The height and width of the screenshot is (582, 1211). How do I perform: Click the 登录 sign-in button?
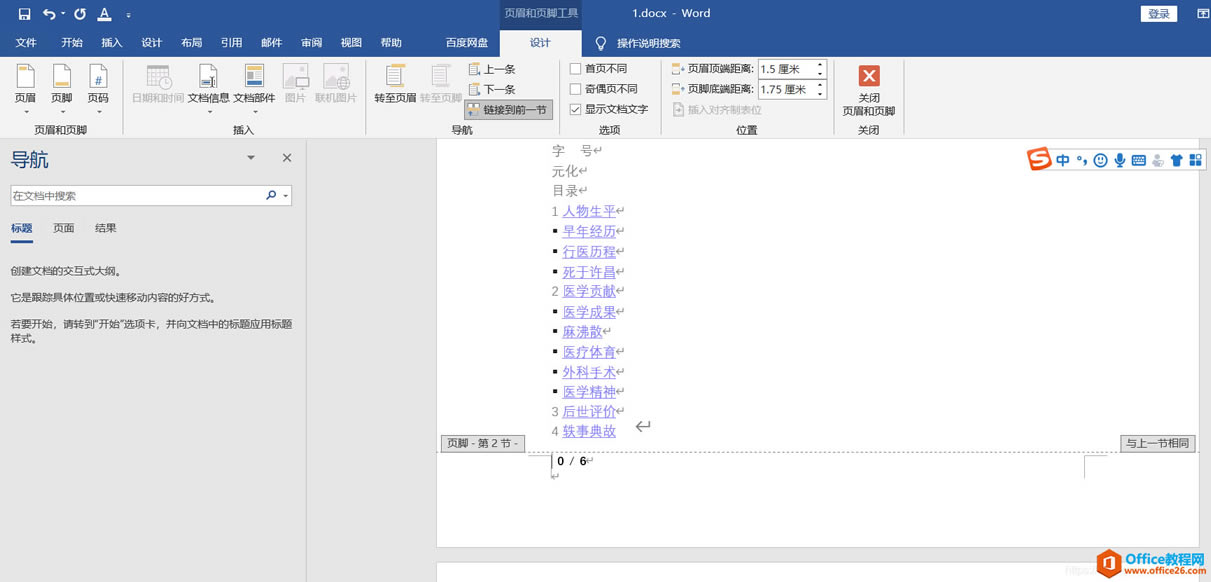coord(1159,14)
